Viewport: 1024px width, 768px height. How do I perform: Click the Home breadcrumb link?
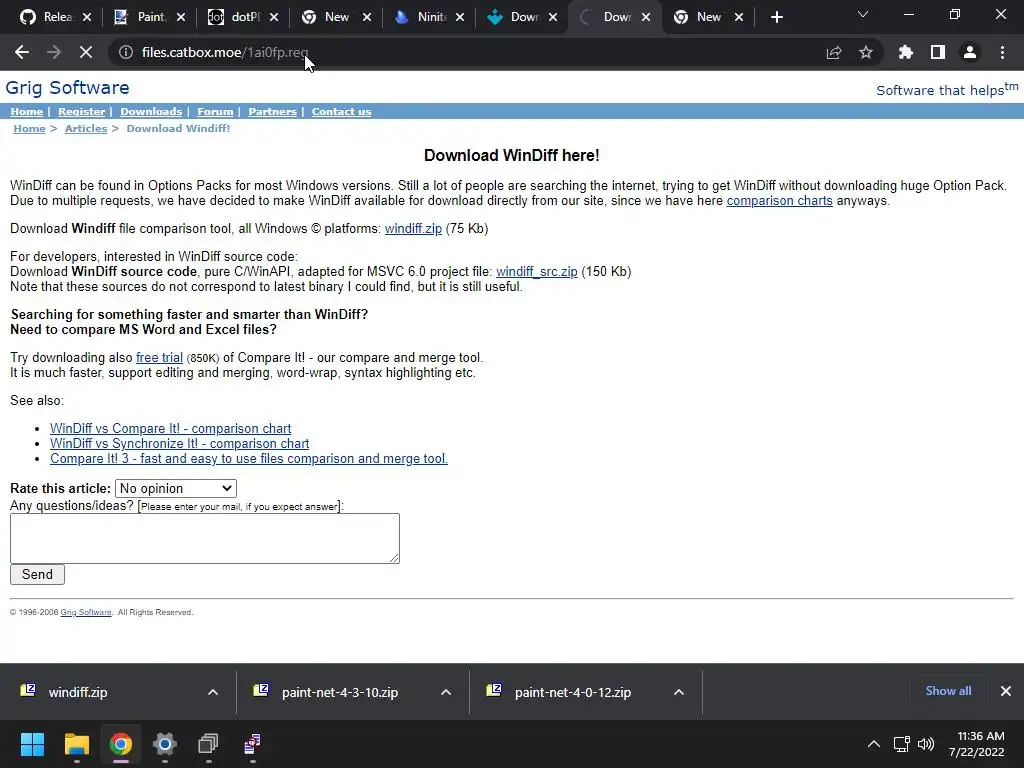[x=29, y=129]
